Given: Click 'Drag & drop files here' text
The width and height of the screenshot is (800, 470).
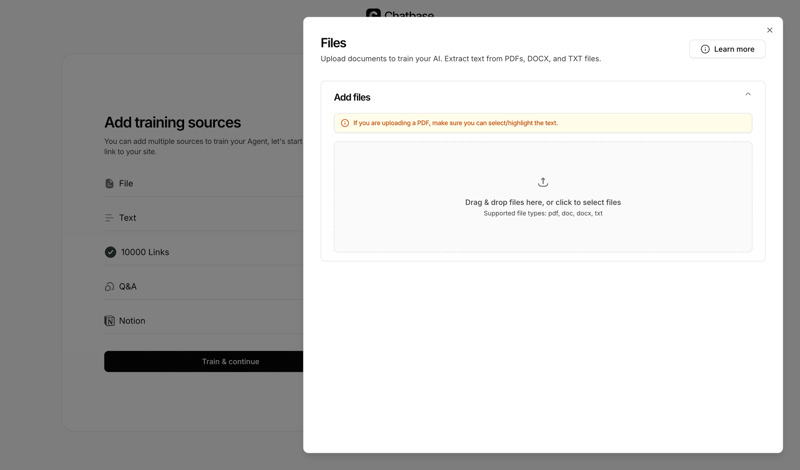Looking at the screenshot, I should tap(543, 202).
